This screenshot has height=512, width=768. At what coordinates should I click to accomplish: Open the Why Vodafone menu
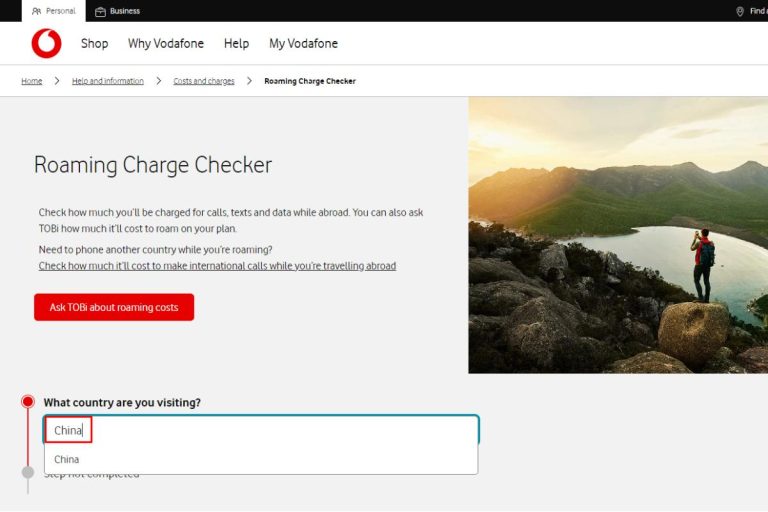[x=165, y=44]
